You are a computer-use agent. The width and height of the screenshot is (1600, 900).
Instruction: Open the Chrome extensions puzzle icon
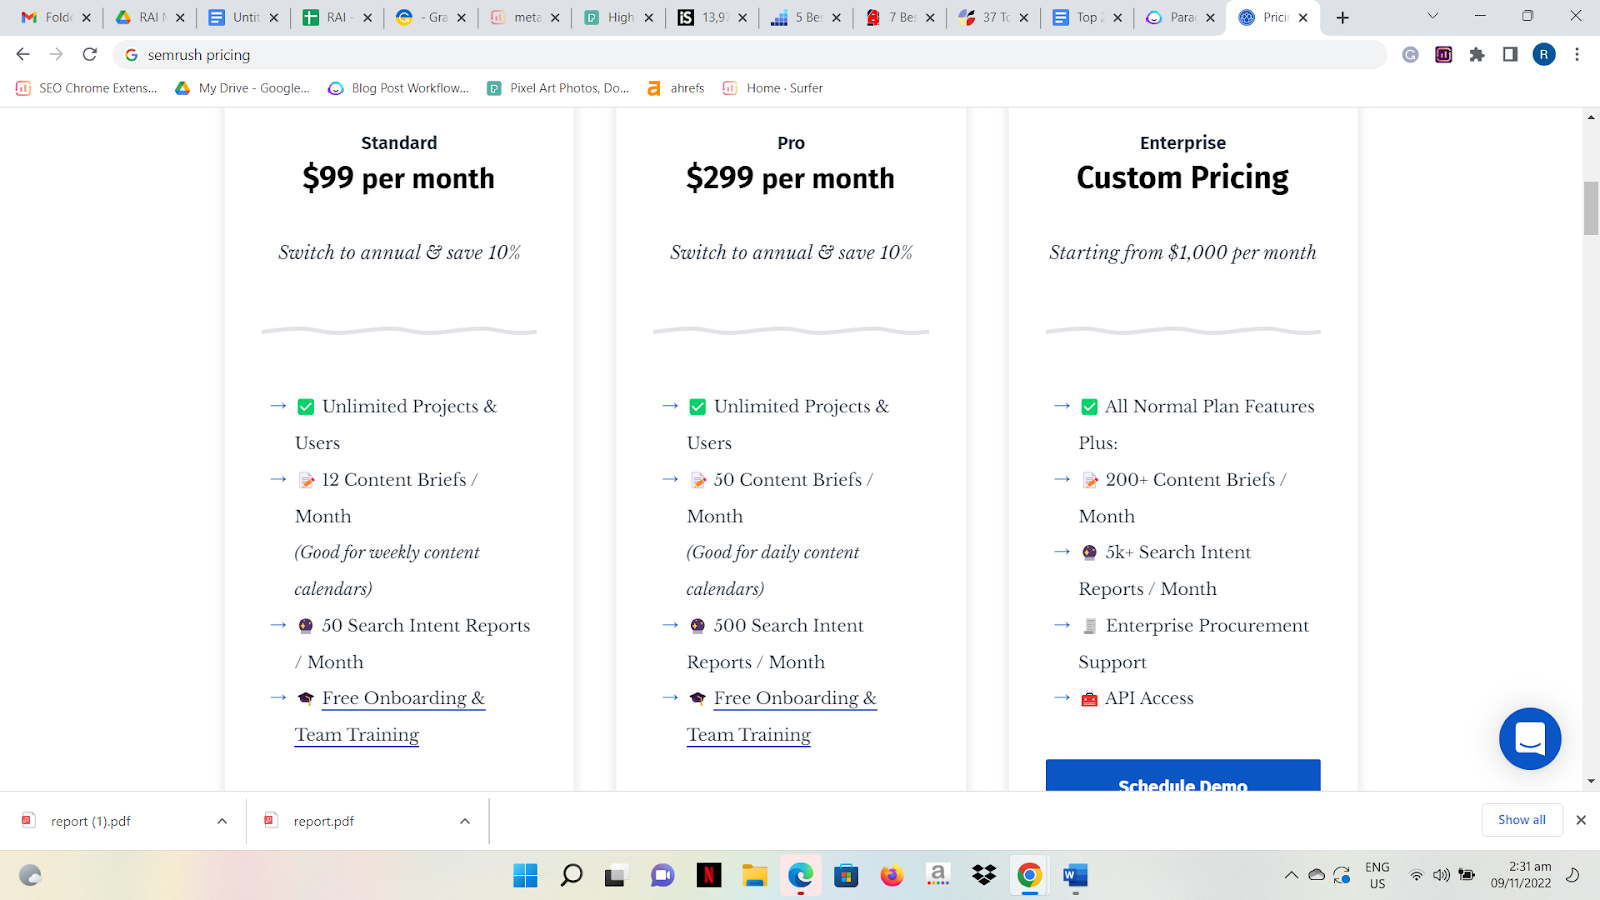1477,54
